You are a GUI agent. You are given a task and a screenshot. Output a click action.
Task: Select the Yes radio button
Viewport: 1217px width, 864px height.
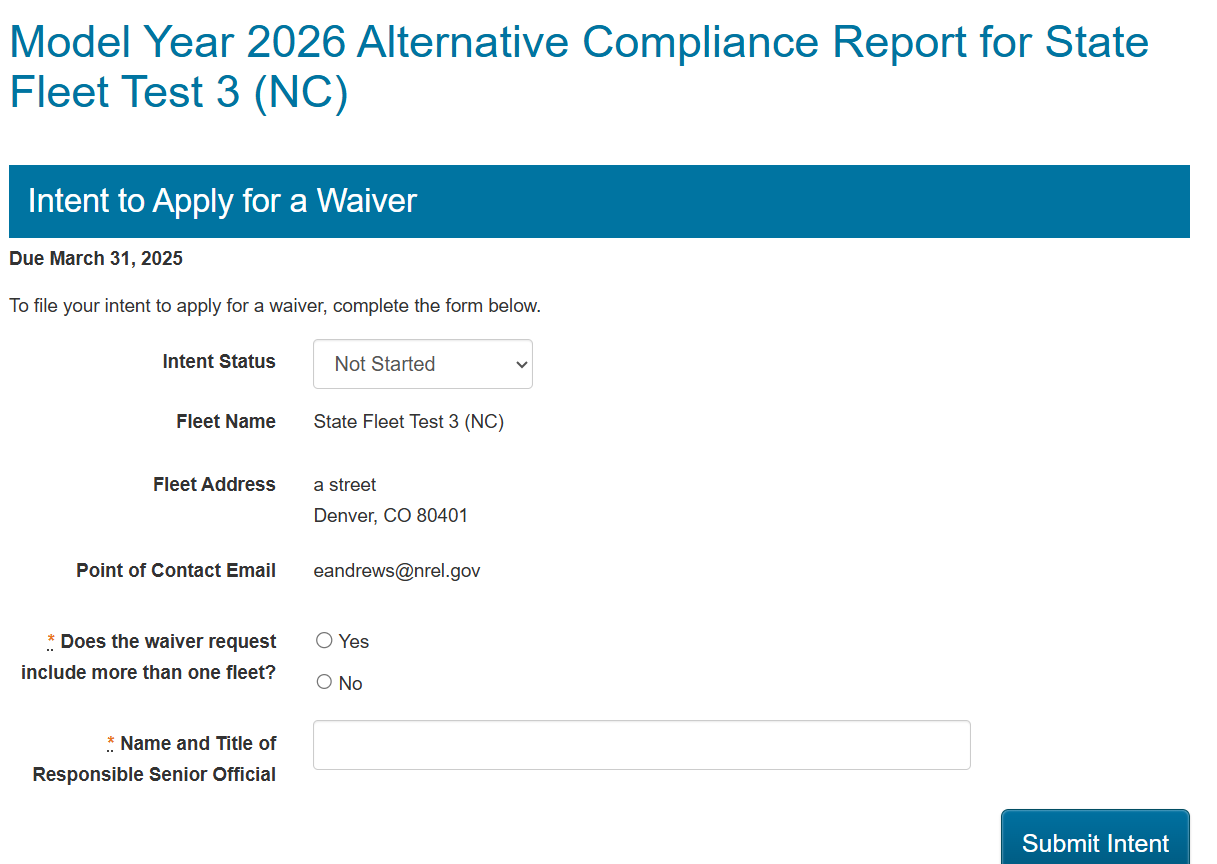pos(324,640)
